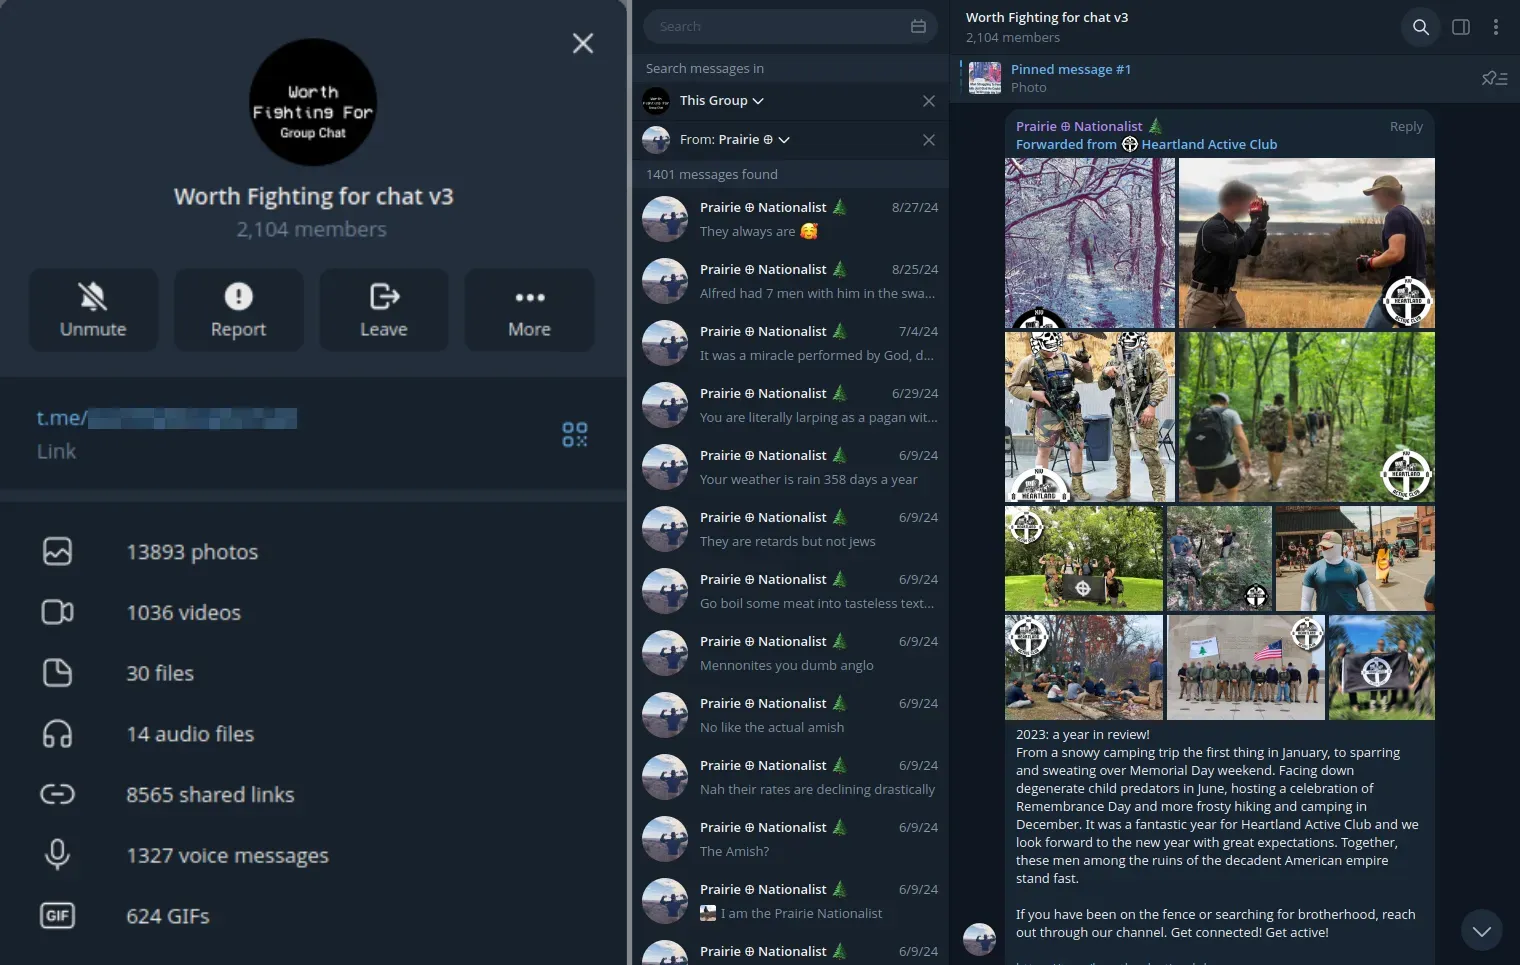1520x965 pixels.
Task: Open message search in the chat header
Action: pyautogui.click(x=1420, y=27)
